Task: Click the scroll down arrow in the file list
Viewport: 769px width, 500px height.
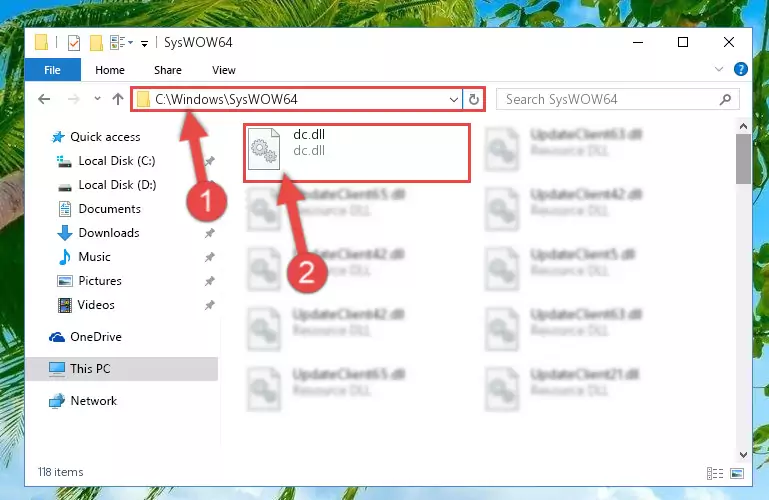Action: click(743, 455)
